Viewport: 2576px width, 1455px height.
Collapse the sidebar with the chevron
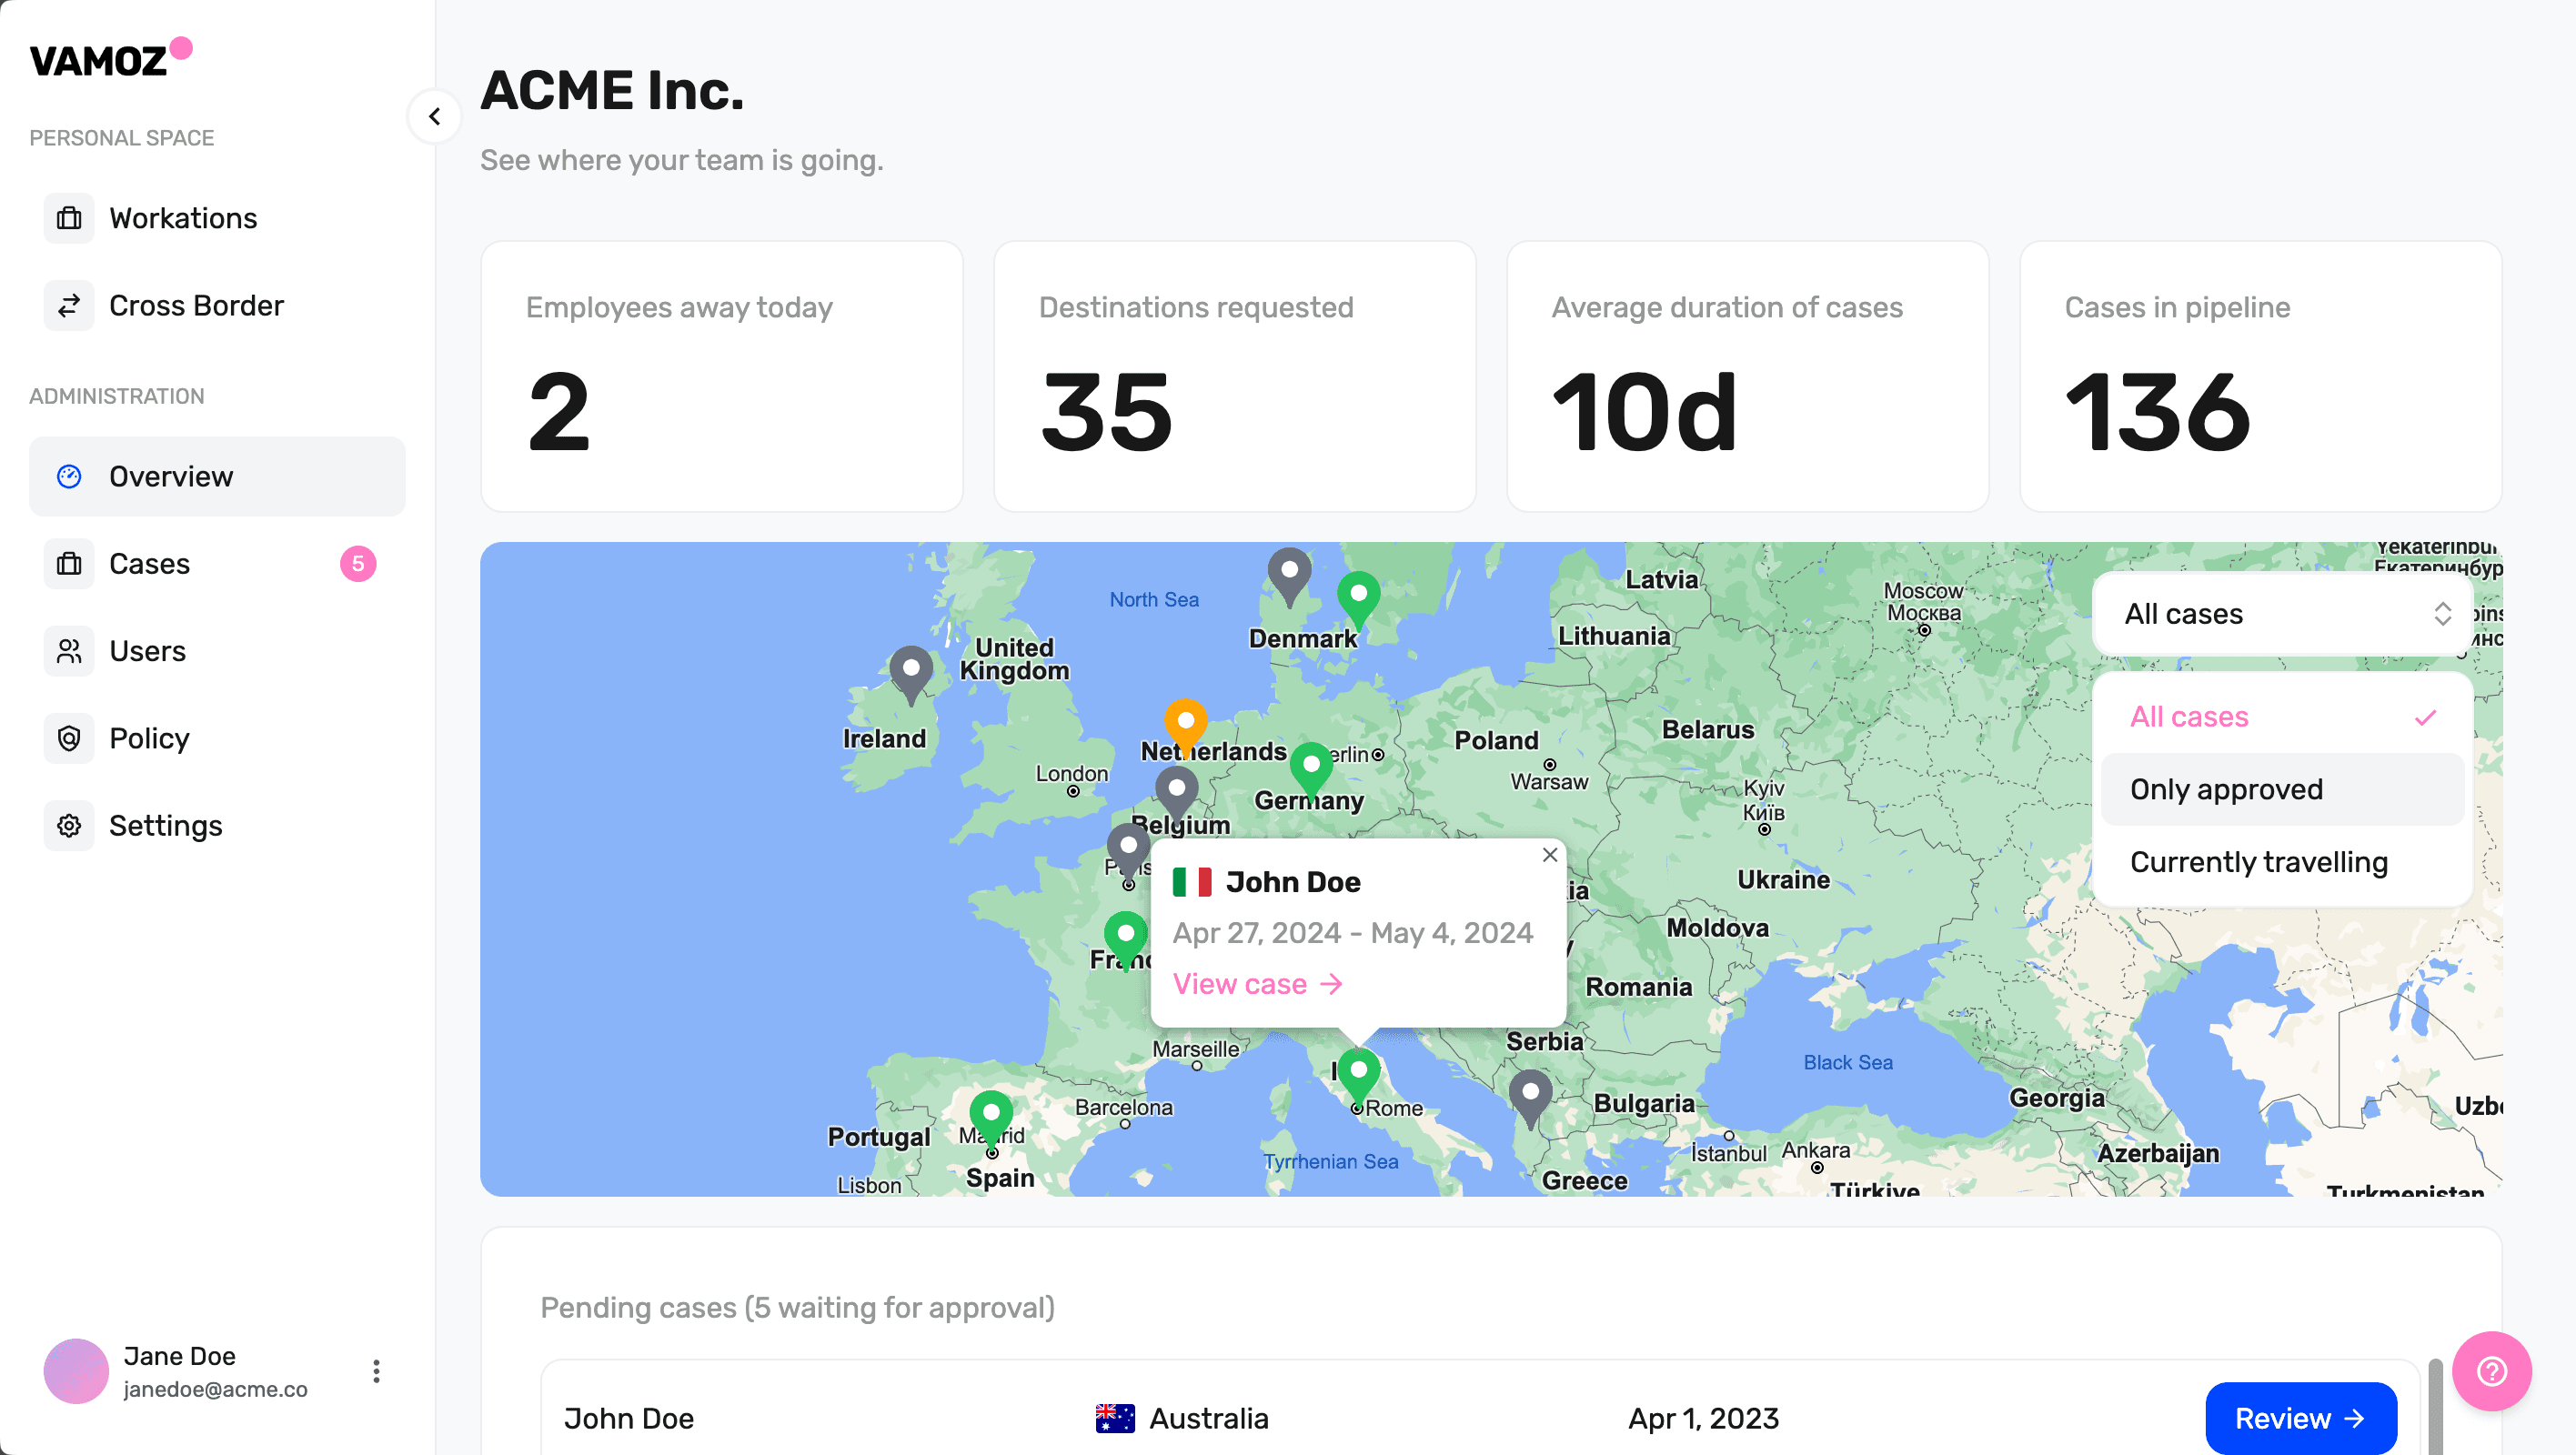click(435, 116)
